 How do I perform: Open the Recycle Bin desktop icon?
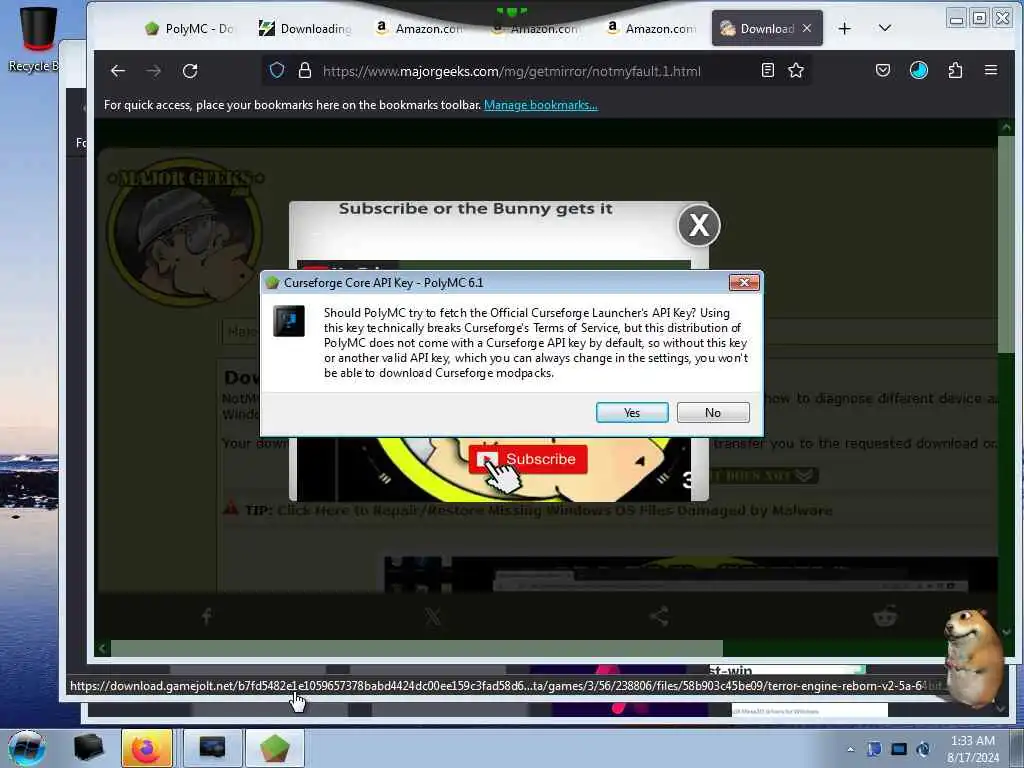tap(35, 39)
